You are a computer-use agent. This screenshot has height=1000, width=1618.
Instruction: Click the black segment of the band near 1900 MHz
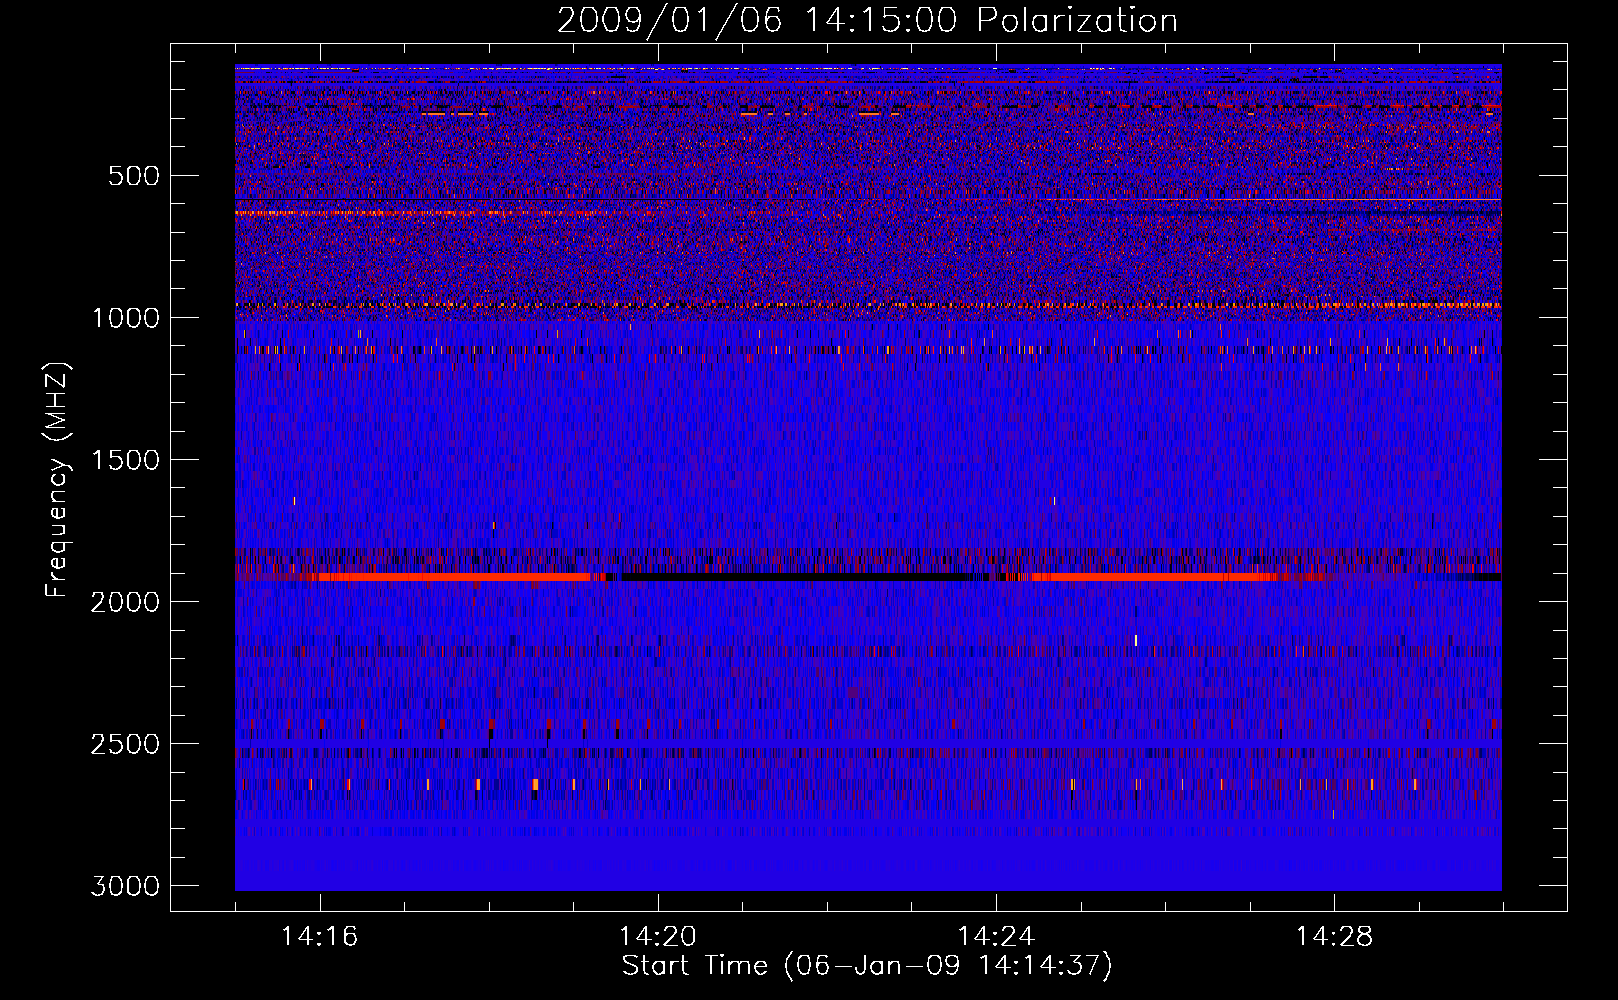[797, 577]
